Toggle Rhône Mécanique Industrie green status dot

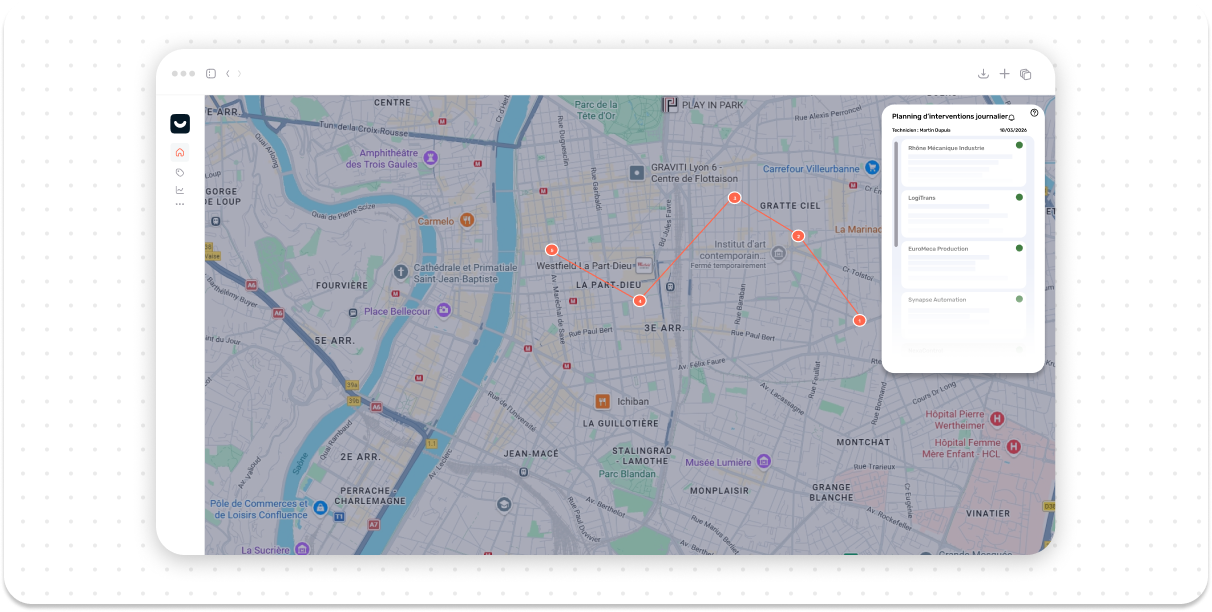1019,146
